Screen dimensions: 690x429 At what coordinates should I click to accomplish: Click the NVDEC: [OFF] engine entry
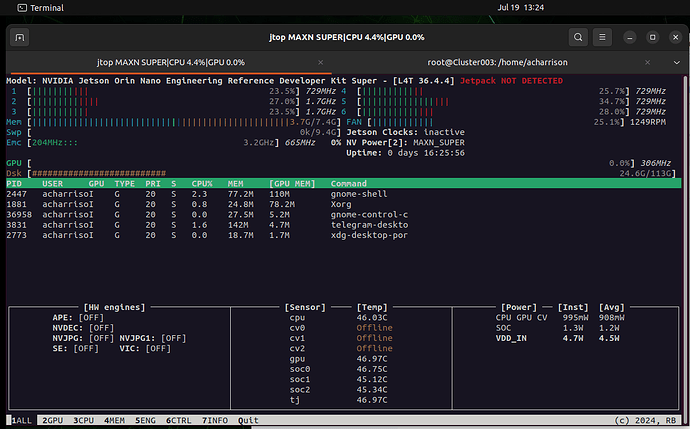pos(83,328)
